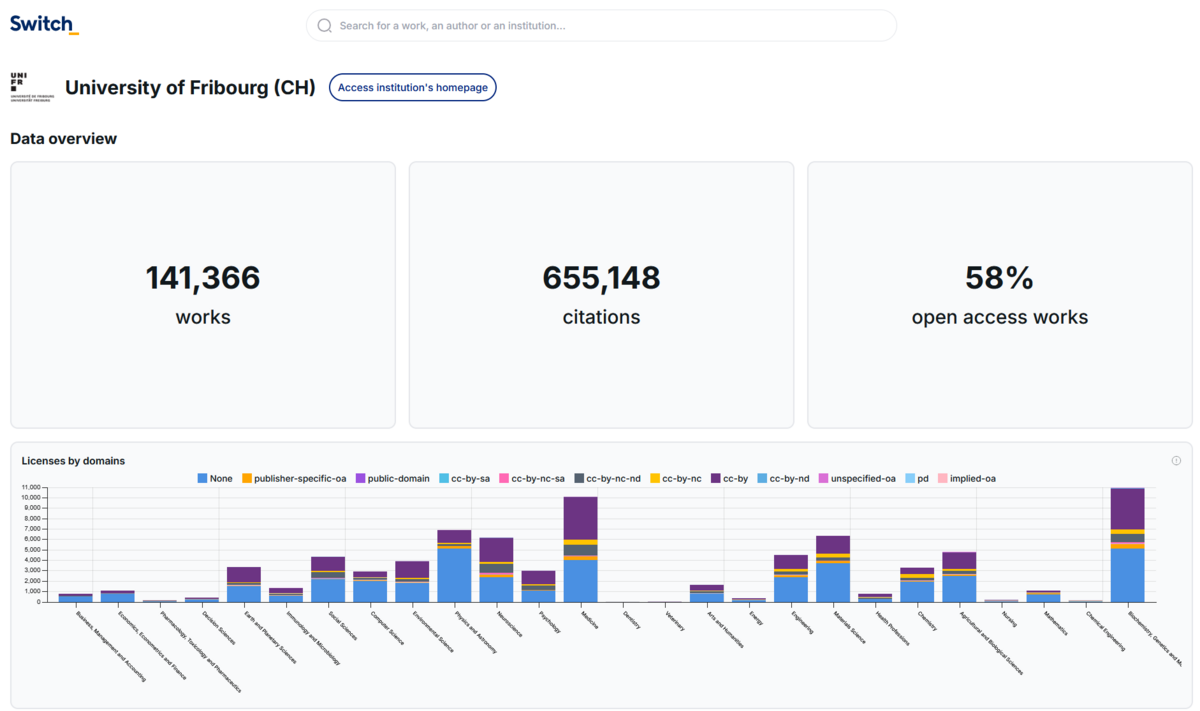Toggle the 'None' legend series
The height and width of the screenshot is (711, 1200).
[215, 479]
